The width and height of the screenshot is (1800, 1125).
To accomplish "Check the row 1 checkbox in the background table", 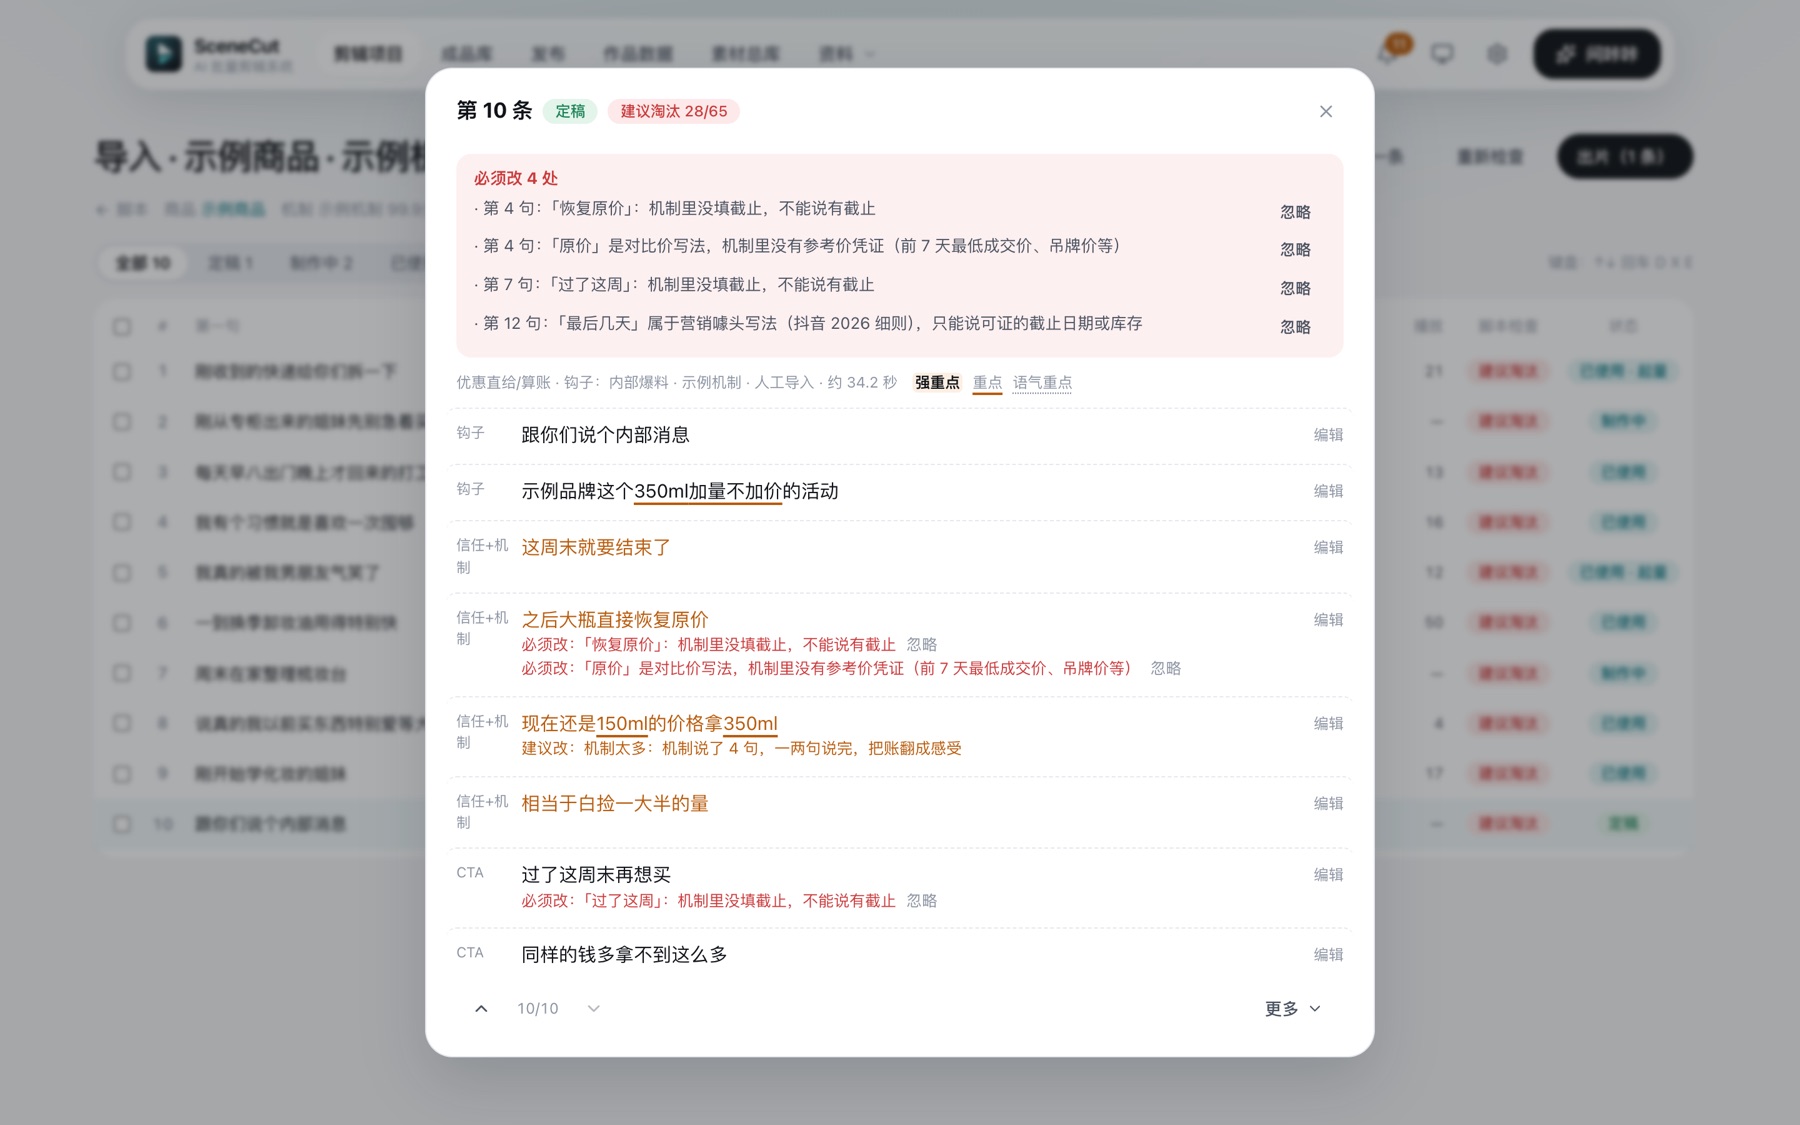I will (122, 371).
